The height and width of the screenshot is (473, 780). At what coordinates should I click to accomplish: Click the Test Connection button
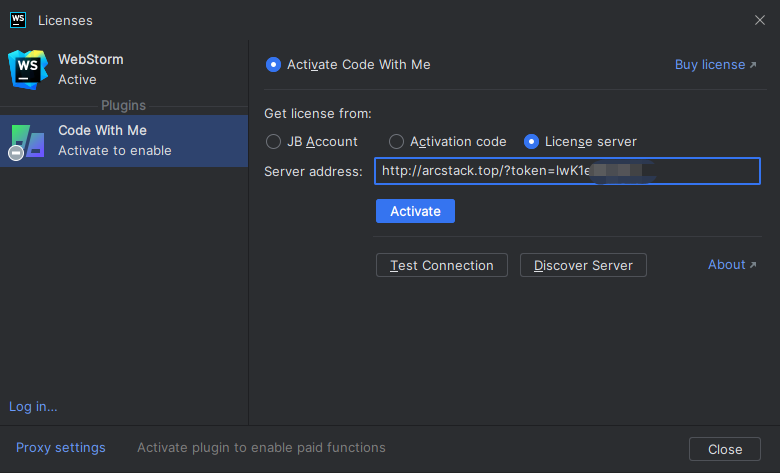pos(442,265)
